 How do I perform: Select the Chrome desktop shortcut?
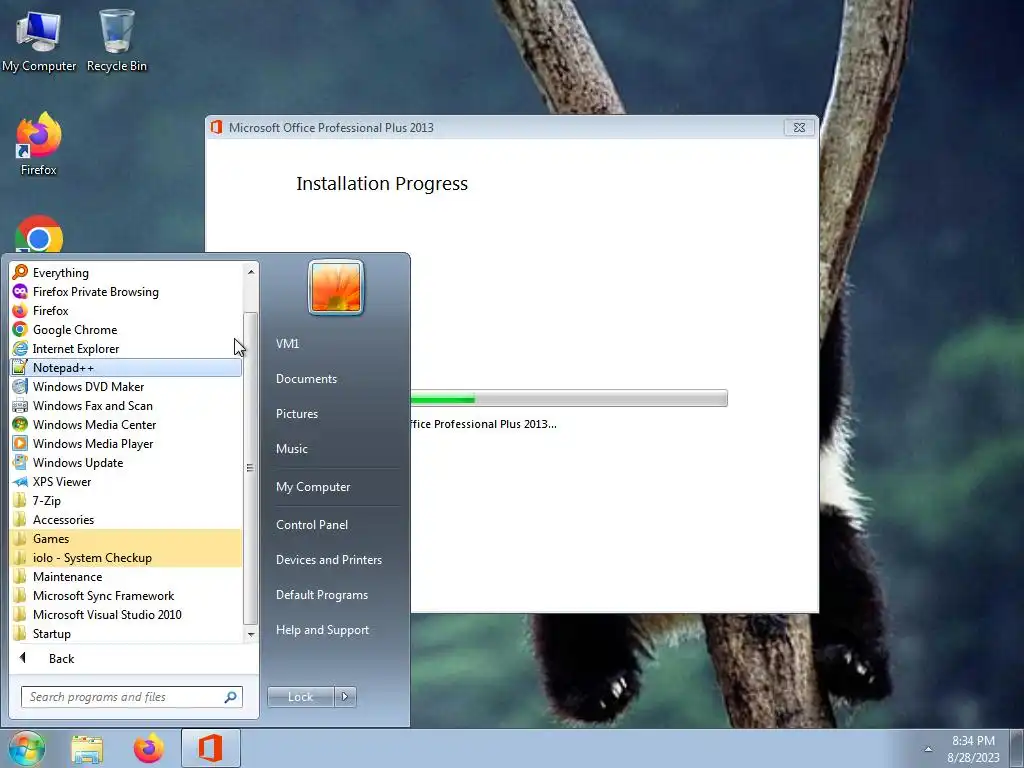(x=39, y=235)
